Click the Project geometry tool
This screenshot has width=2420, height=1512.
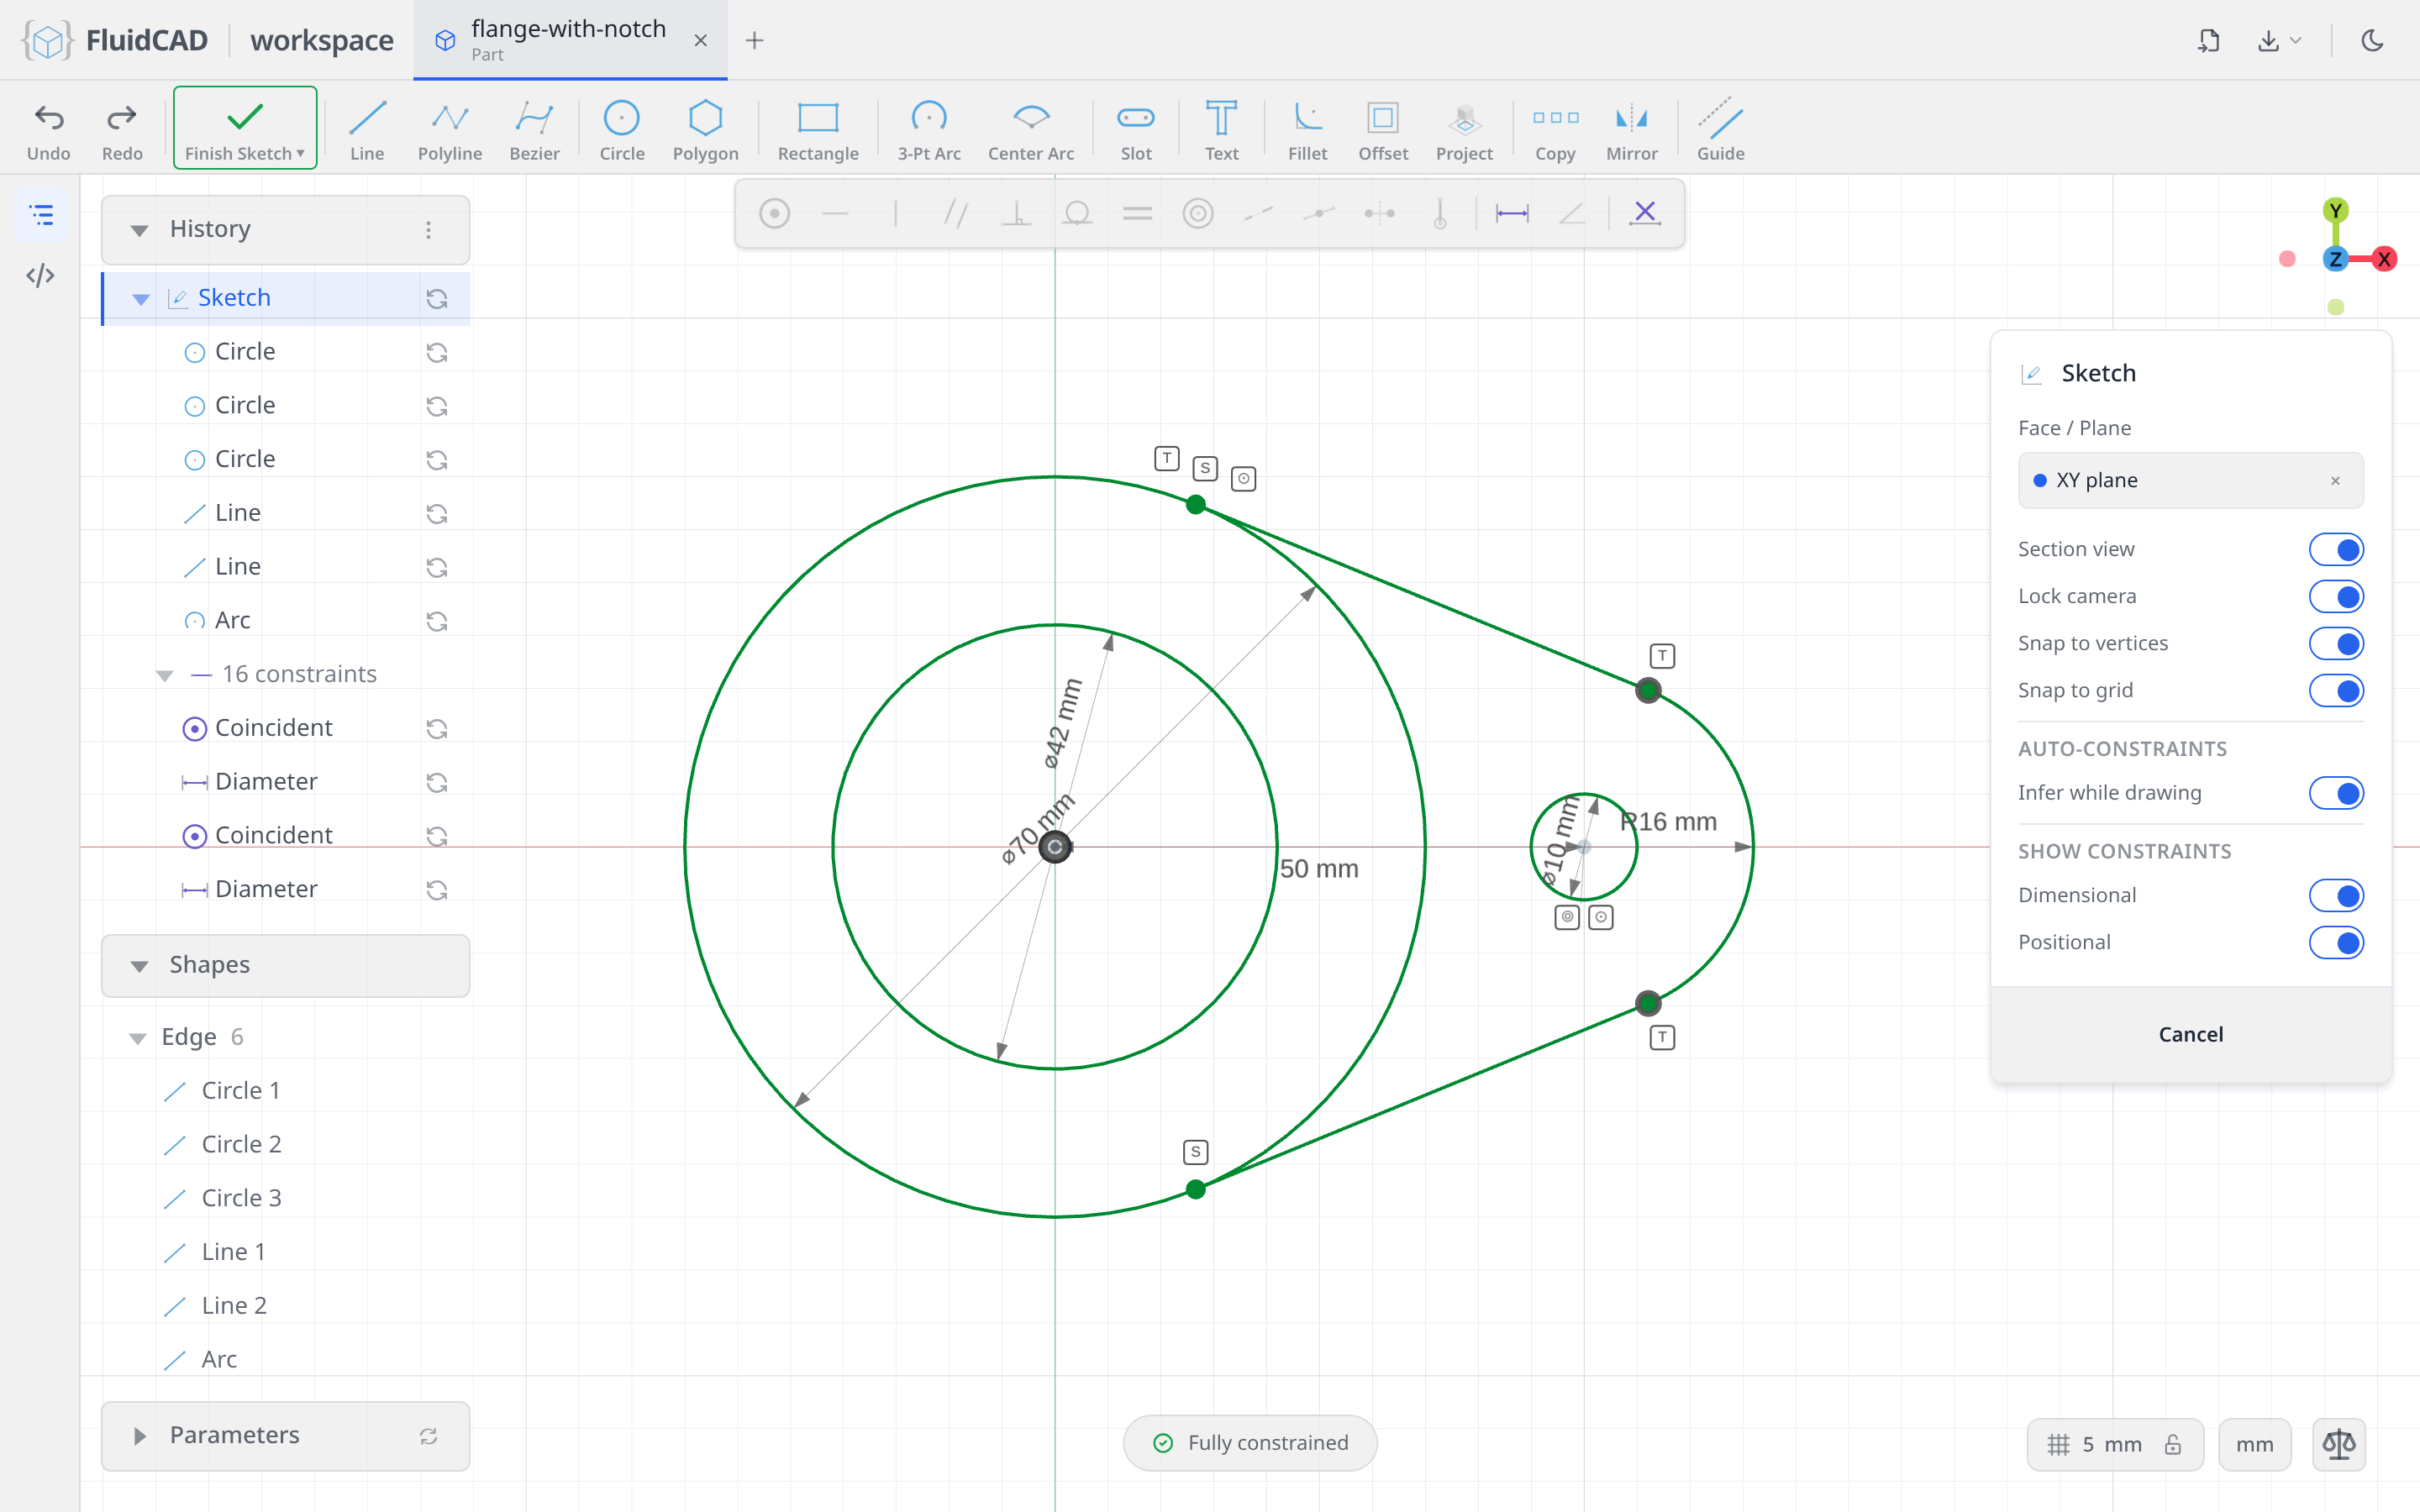[x=1464, y=130]
